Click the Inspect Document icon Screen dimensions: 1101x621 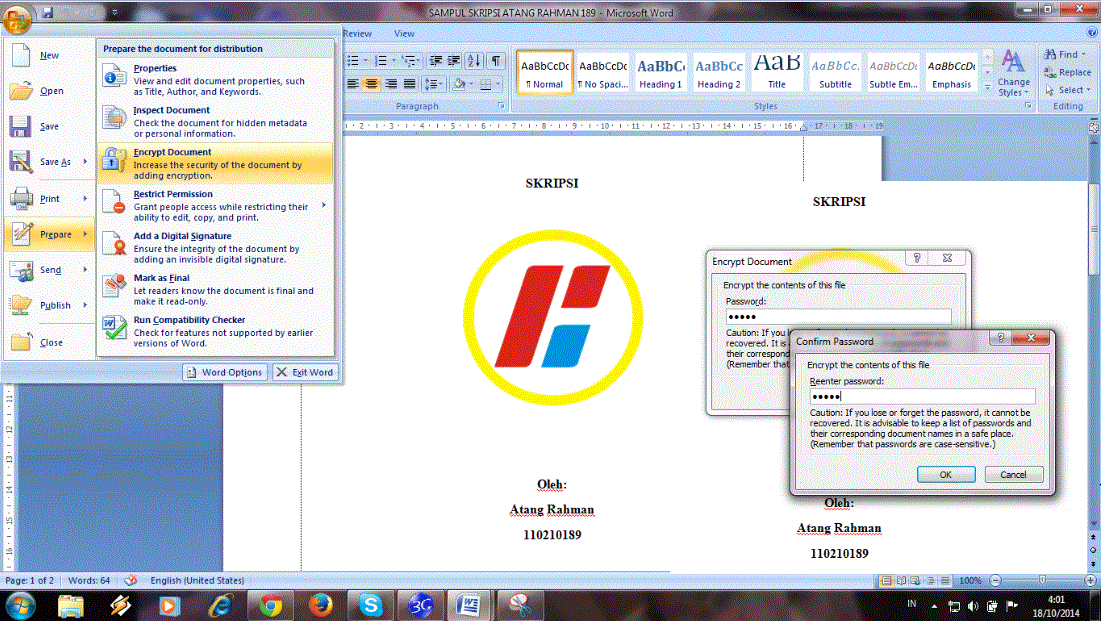(114, 118)
